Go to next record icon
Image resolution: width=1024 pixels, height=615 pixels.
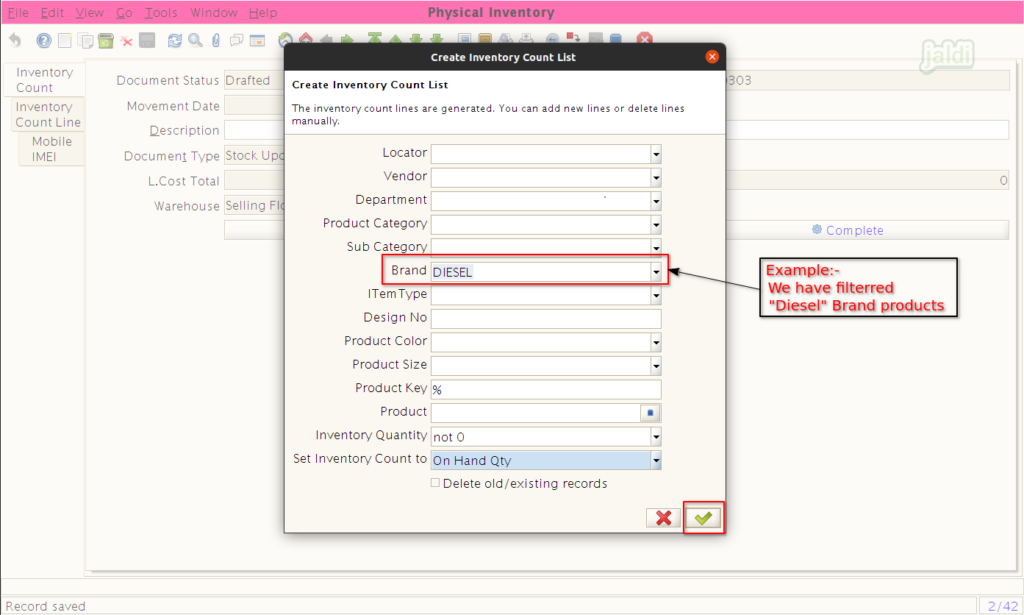tap(416, 38)
